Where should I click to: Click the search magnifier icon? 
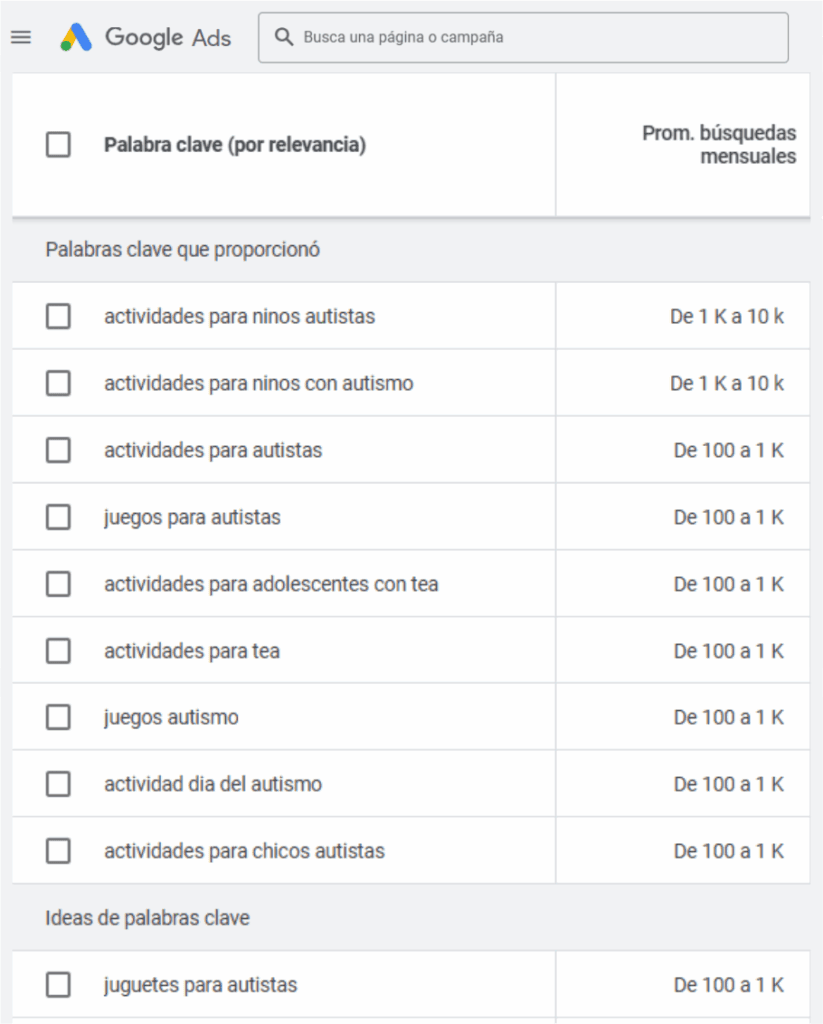pyautogui.click(x=284, y=38)
